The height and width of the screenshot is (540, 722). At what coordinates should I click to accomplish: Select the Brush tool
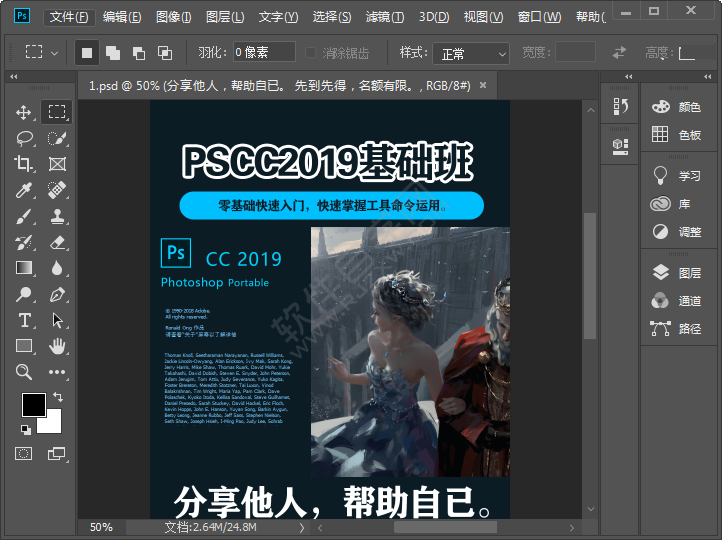point(23,216)
